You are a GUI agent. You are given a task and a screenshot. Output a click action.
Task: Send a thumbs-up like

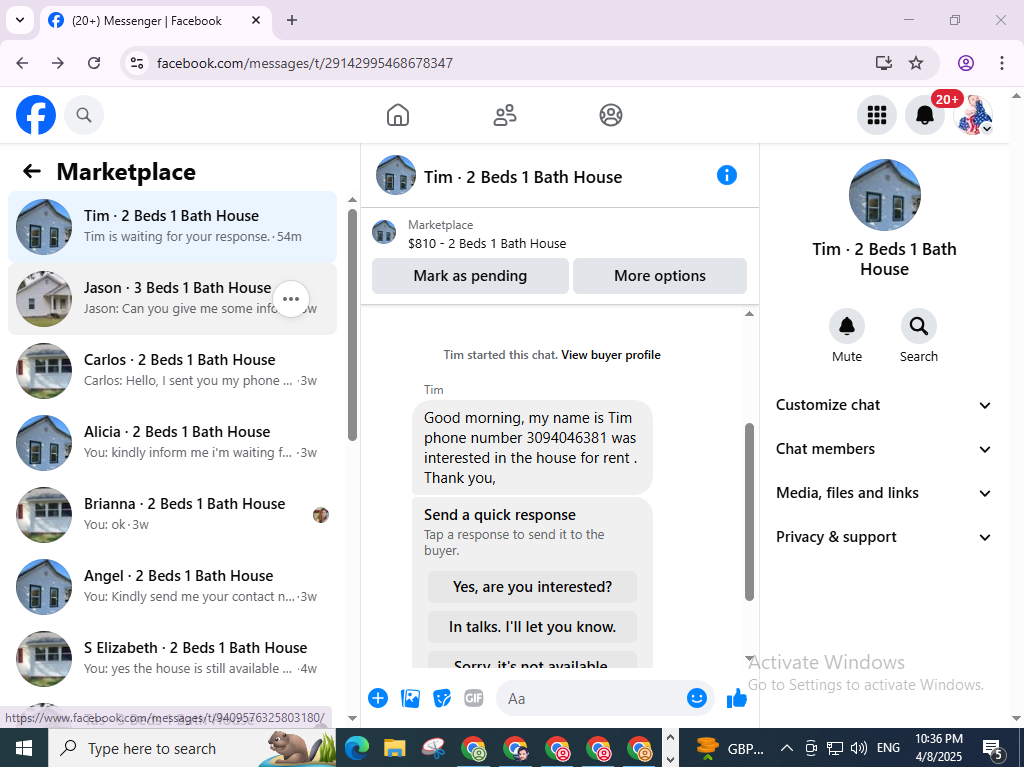click(x=737, y=698)
